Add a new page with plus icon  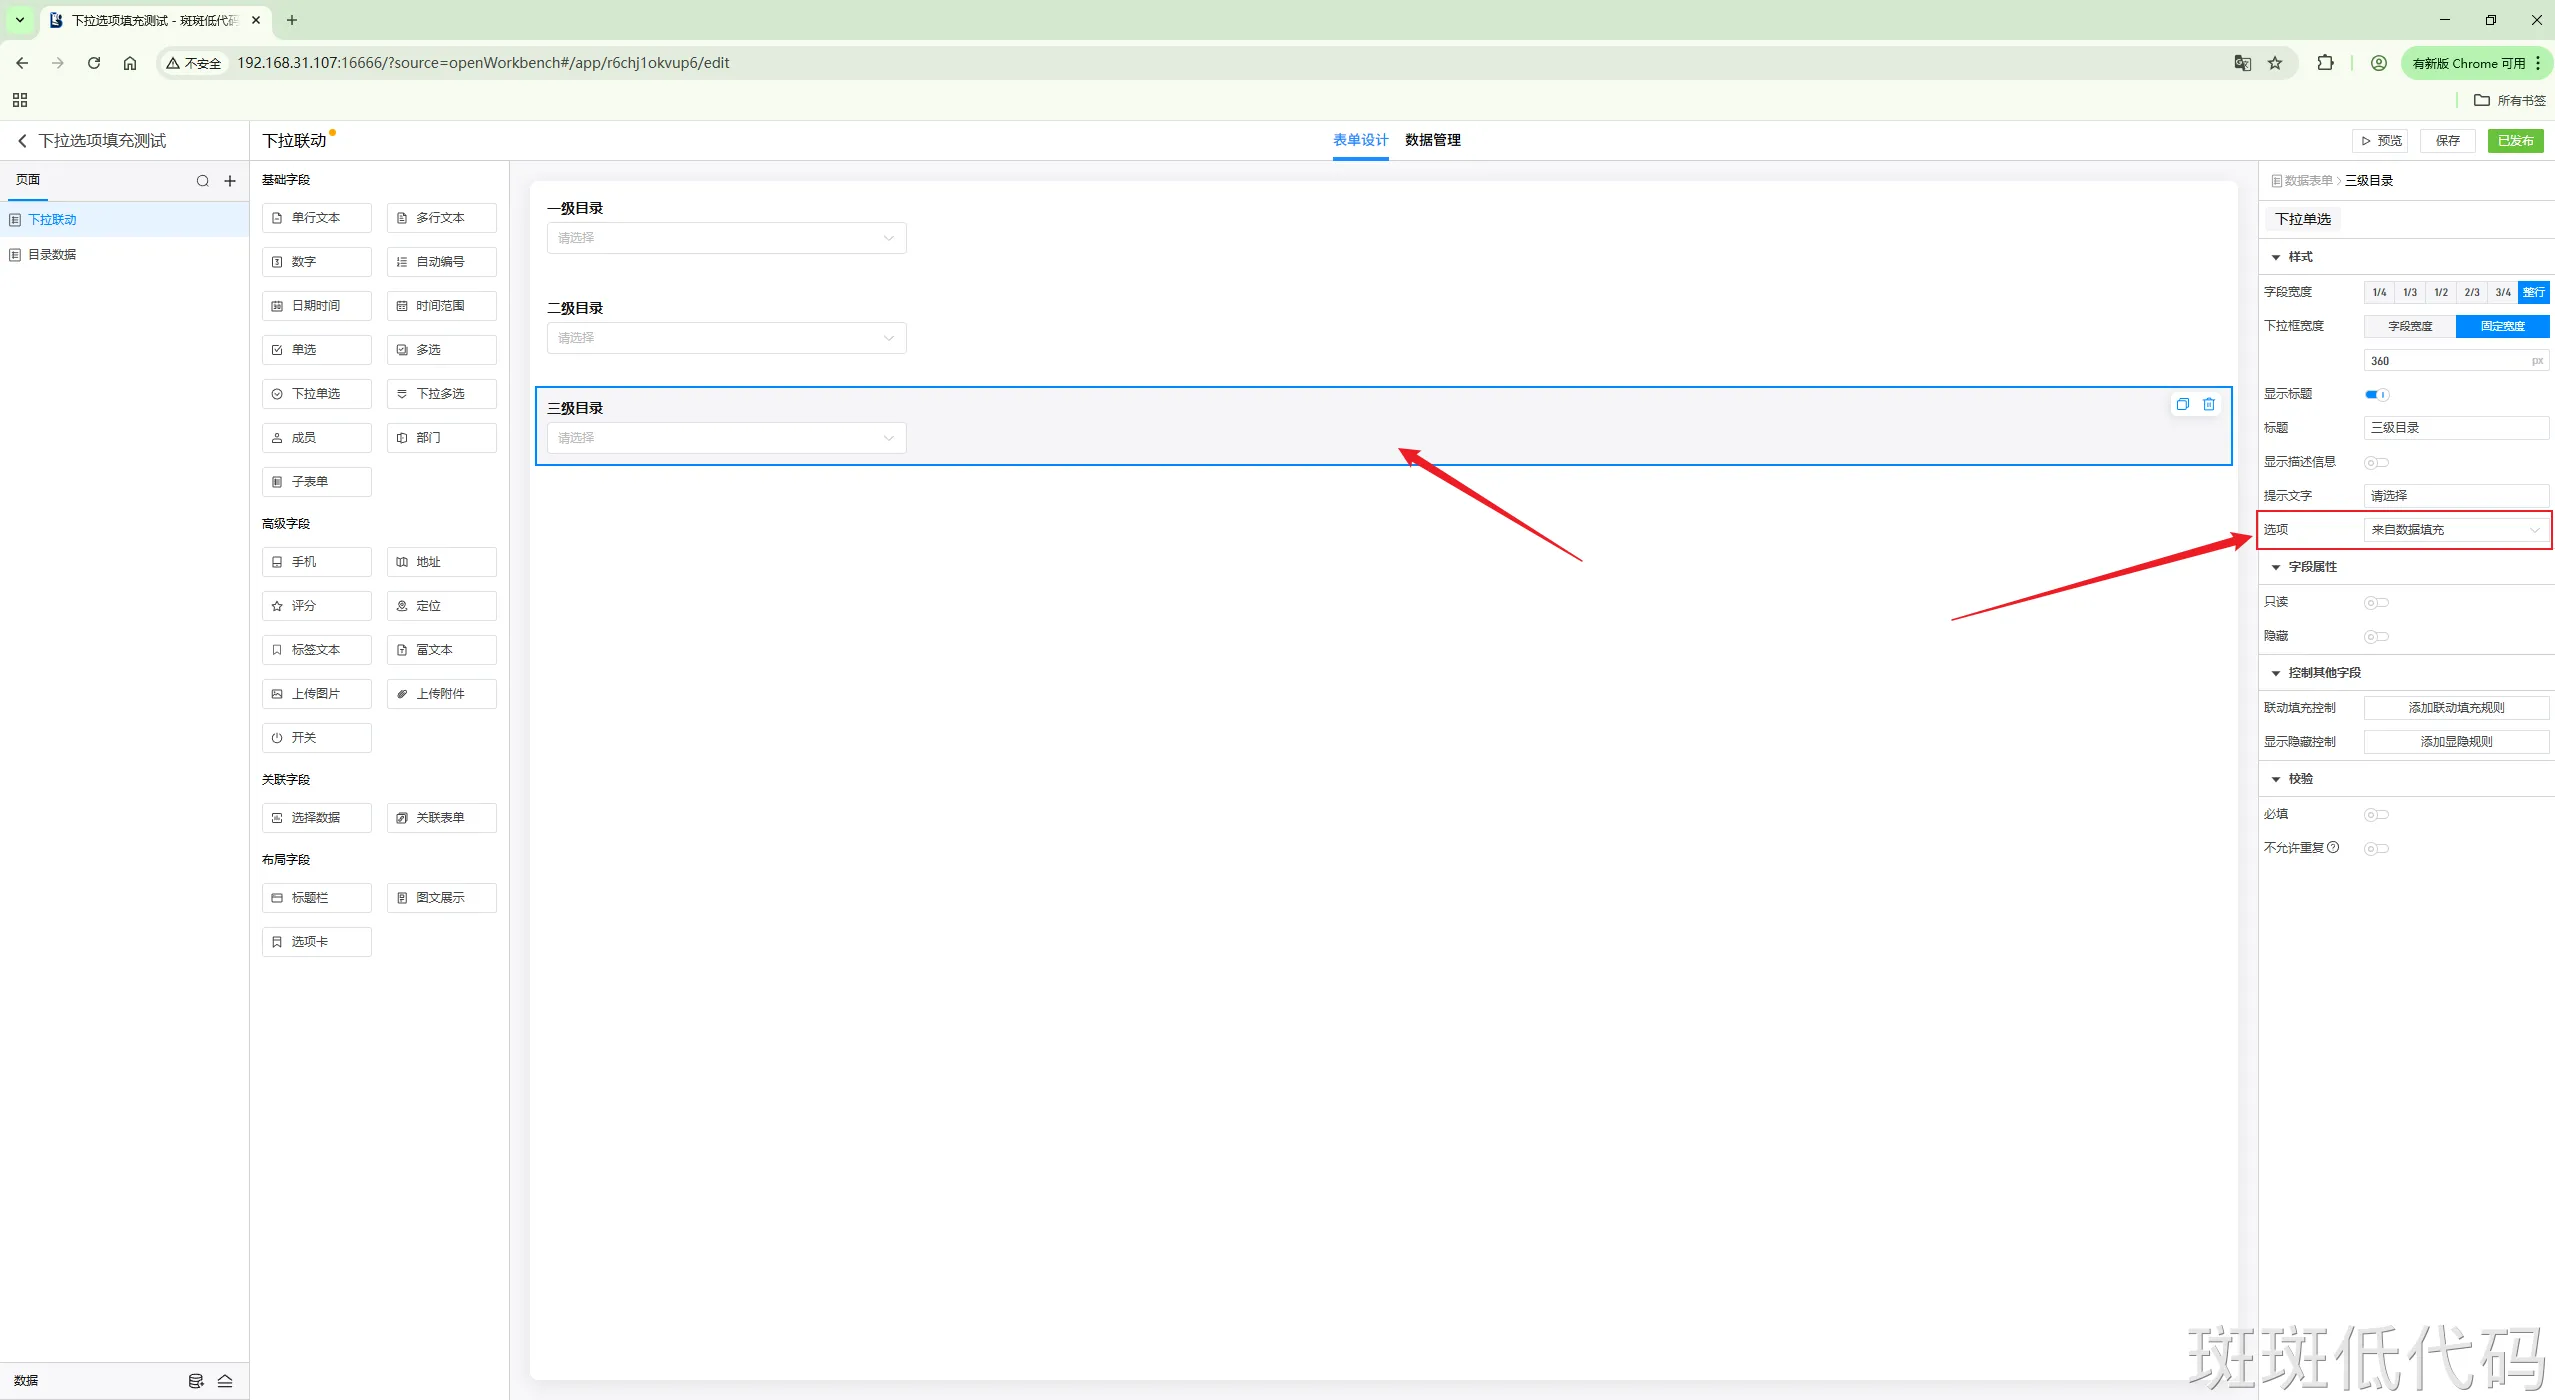[230, 181]
